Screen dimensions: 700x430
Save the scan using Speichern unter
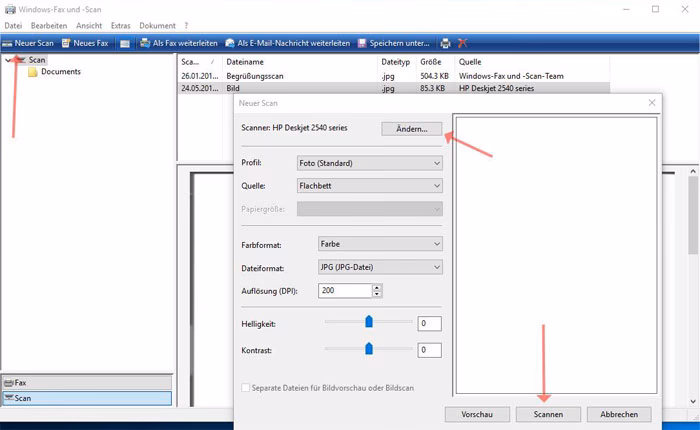[393, 43]
